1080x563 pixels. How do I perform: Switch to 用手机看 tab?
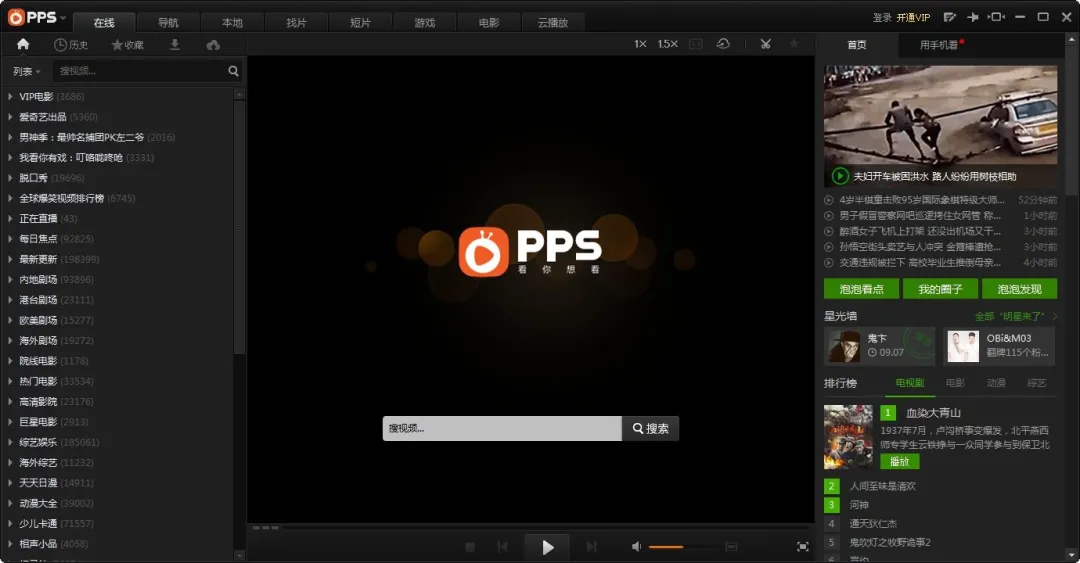click(x=939, y=45)
